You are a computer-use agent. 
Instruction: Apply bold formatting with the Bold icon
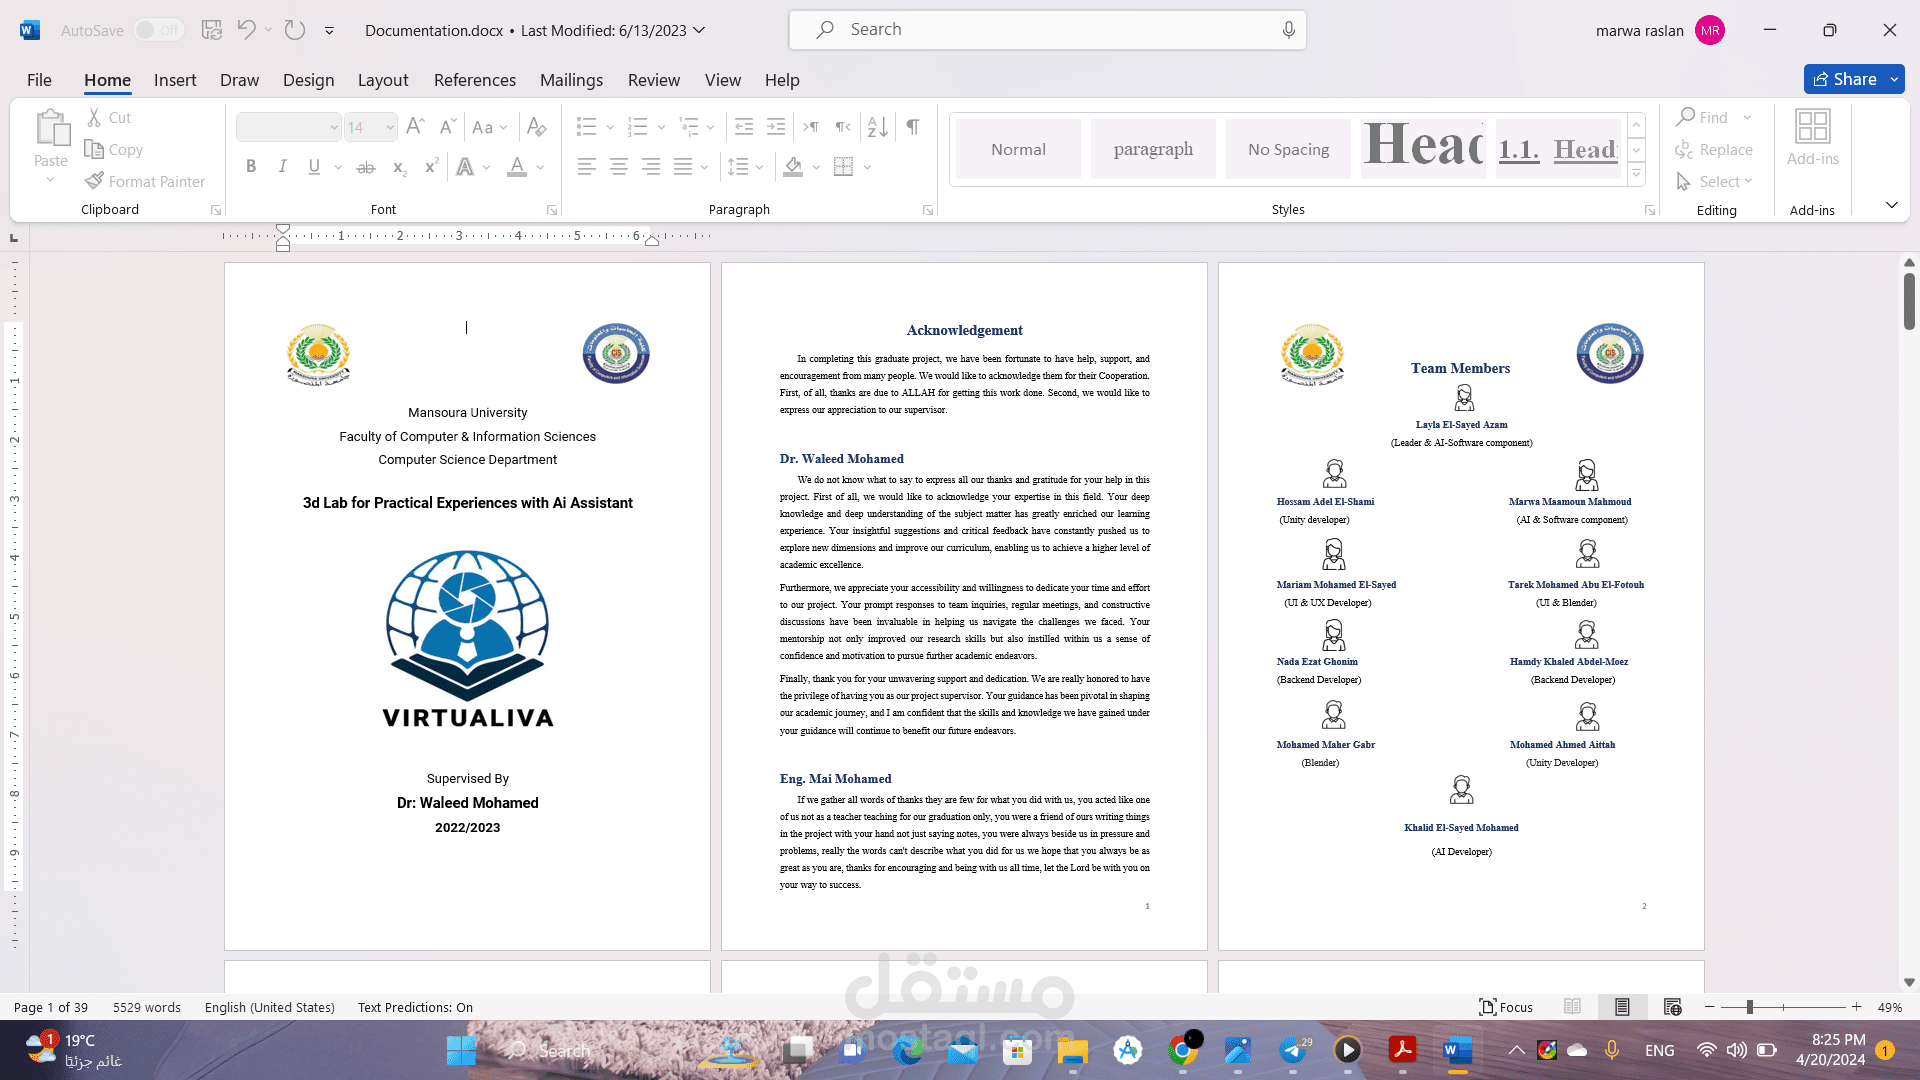click(251, 166)
